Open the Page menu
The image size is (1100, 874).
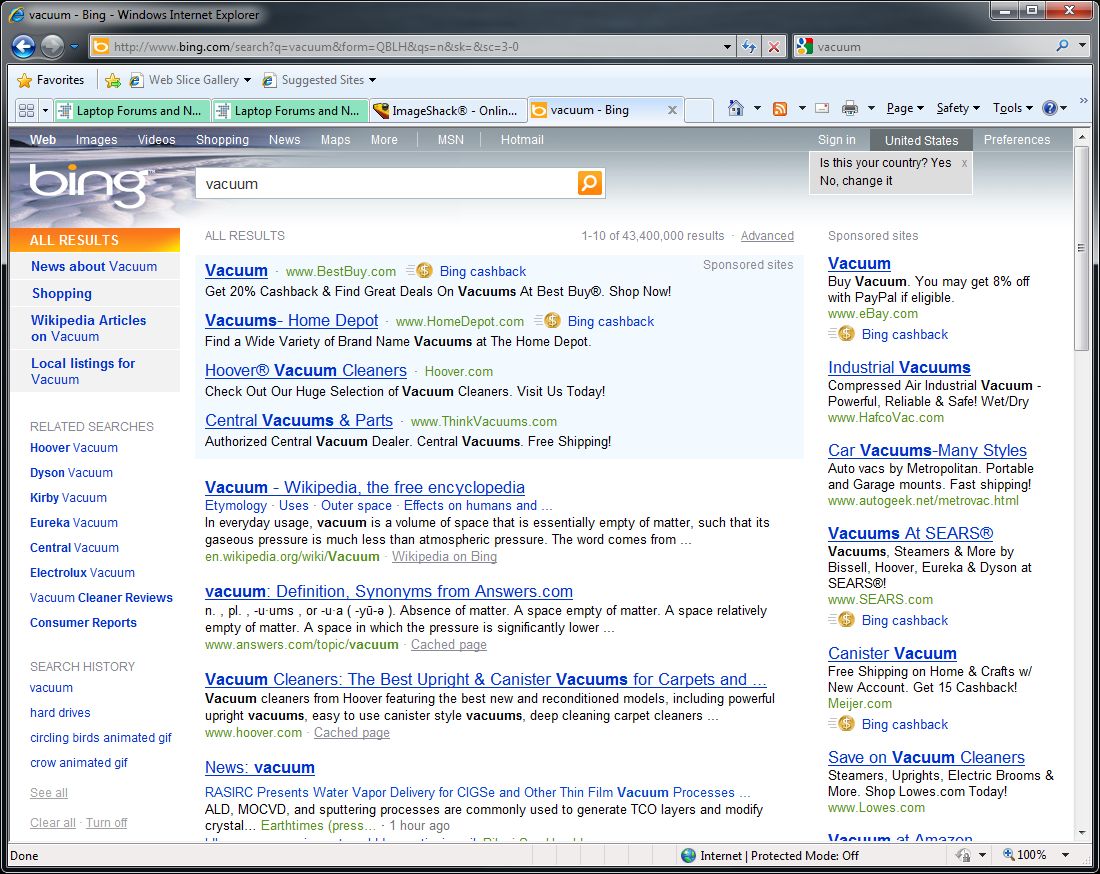coord(905,108)
